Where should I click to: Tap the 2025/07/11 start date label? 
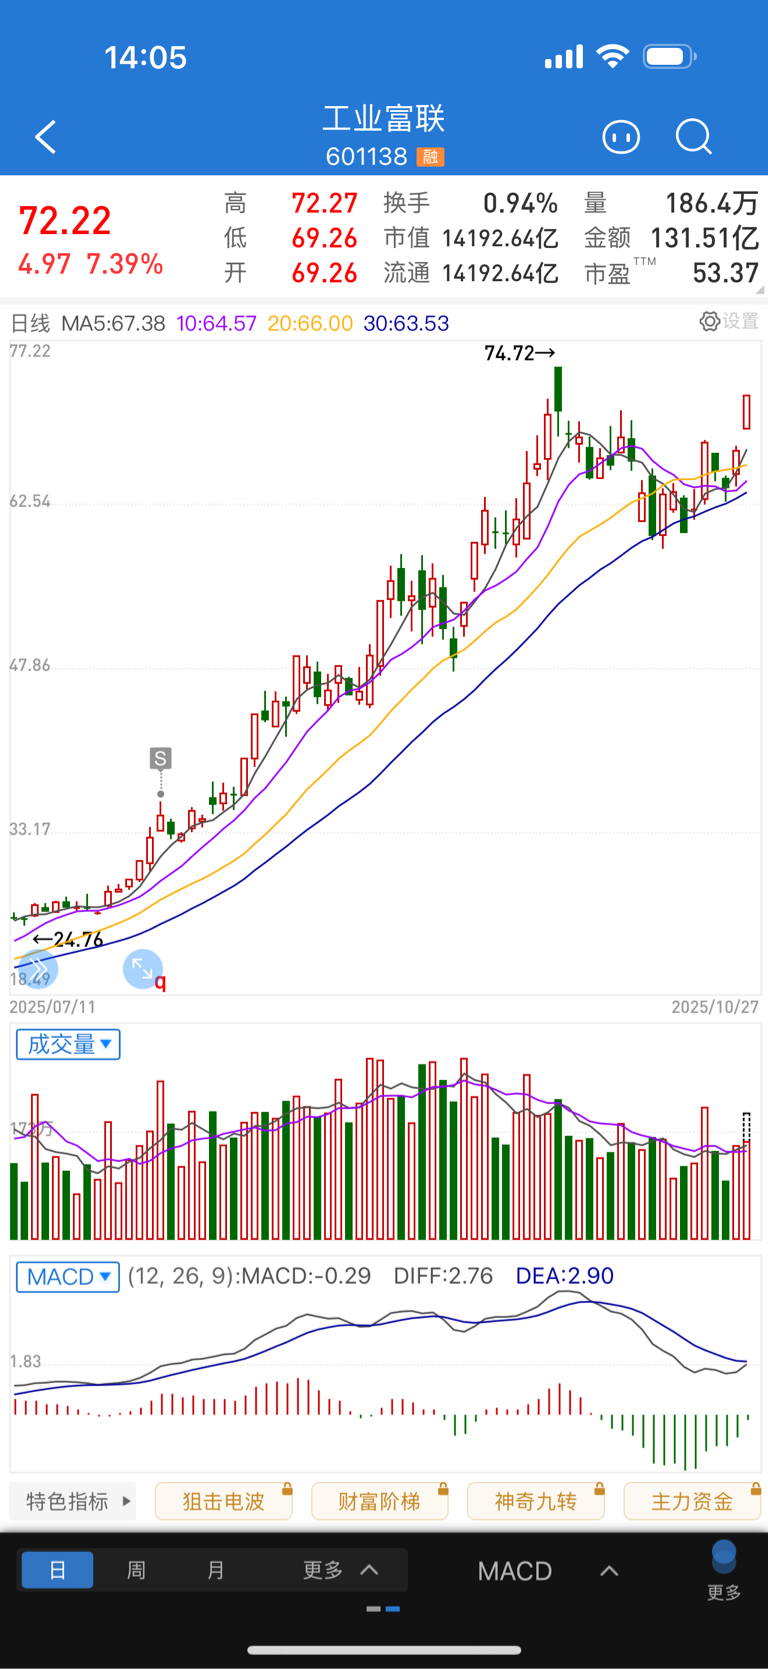pos(53,1007)
